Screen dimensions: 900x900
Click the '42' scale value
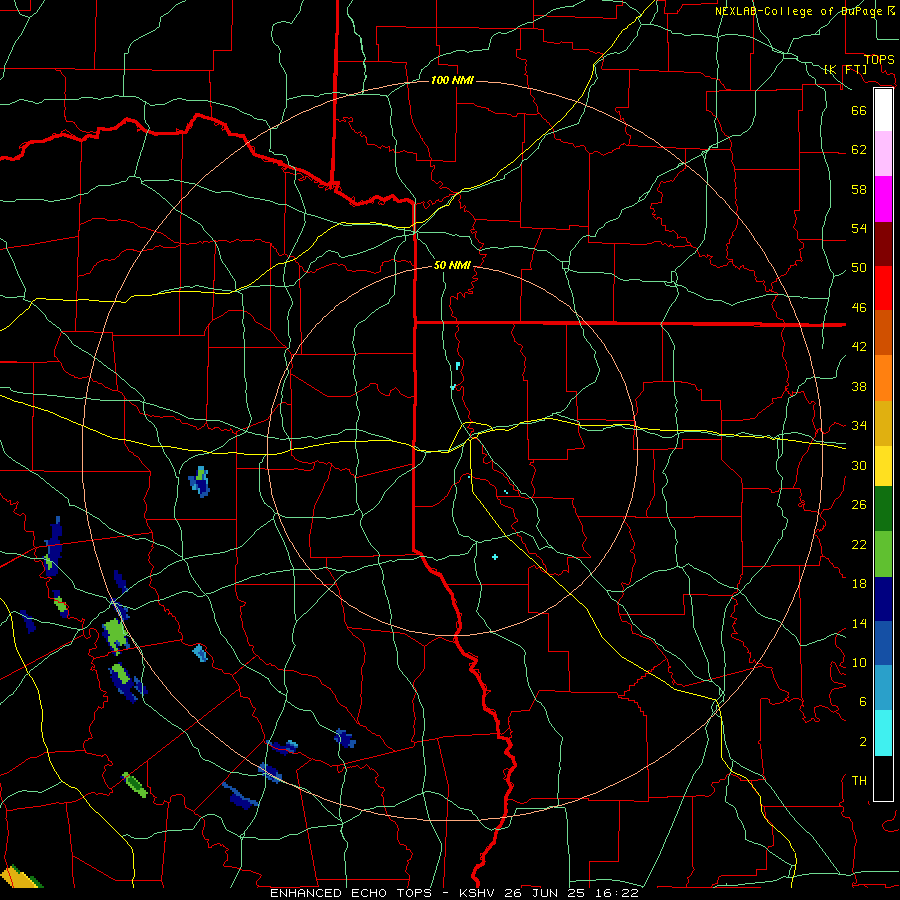click(859, 347)
